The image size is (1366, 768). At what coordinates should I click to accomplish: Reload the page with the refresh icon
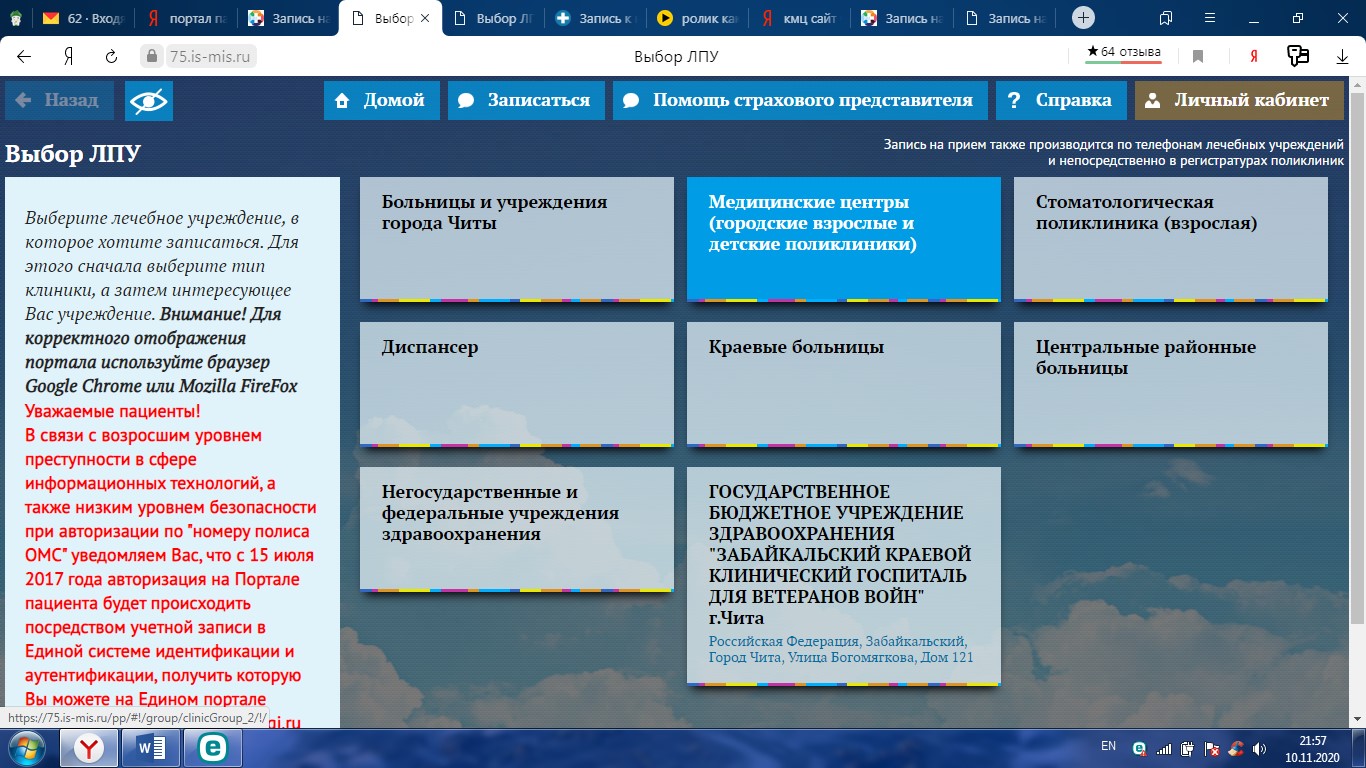point(112,57)
